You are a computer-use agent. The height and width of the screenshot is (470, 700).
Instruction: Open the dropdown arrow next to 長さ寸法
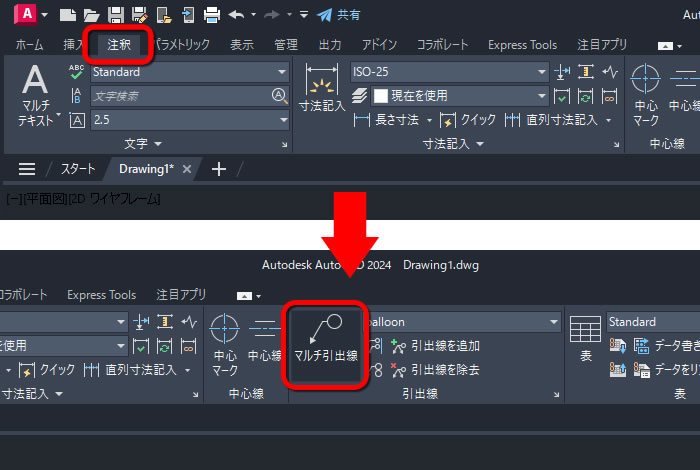429,120
